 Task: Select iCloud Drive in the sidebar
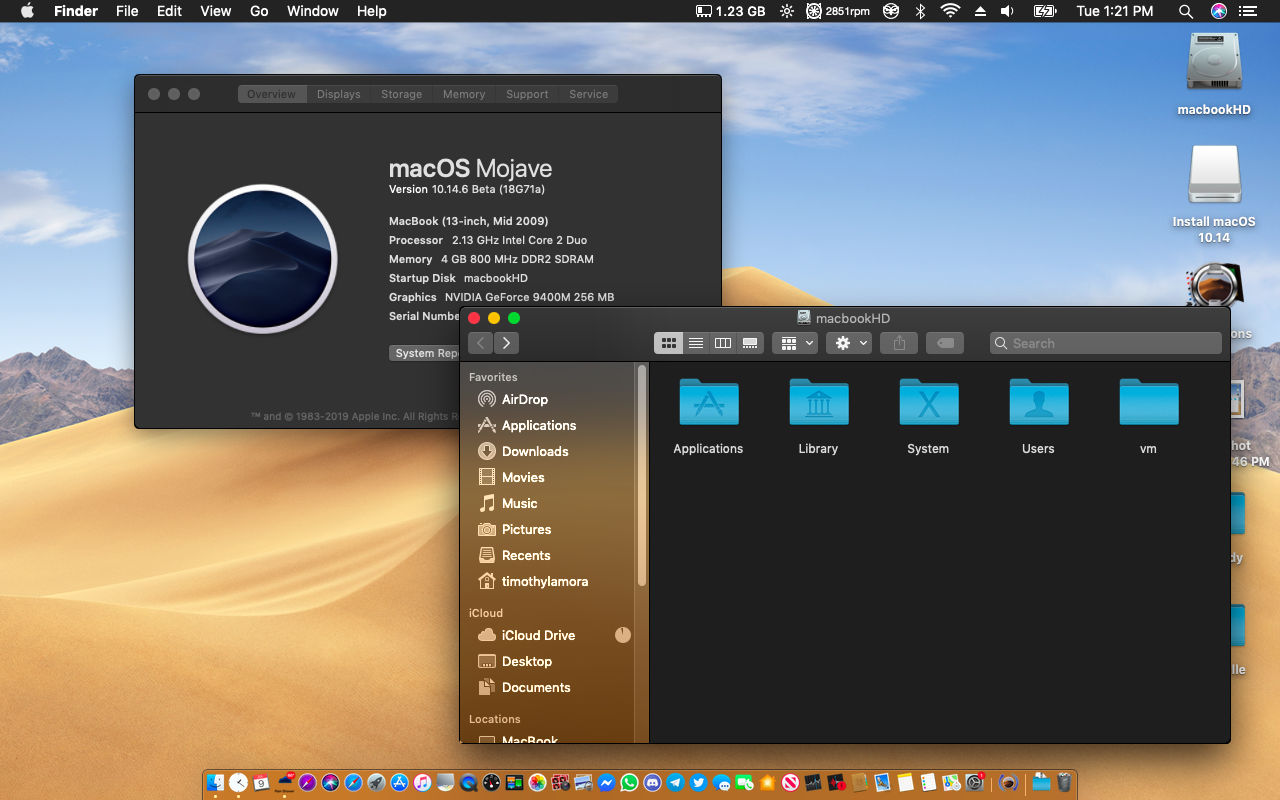pos(538,635)
